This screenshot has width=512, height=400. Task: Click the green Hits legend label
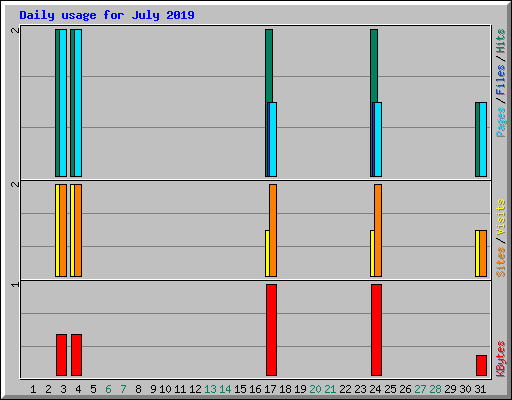501,41
